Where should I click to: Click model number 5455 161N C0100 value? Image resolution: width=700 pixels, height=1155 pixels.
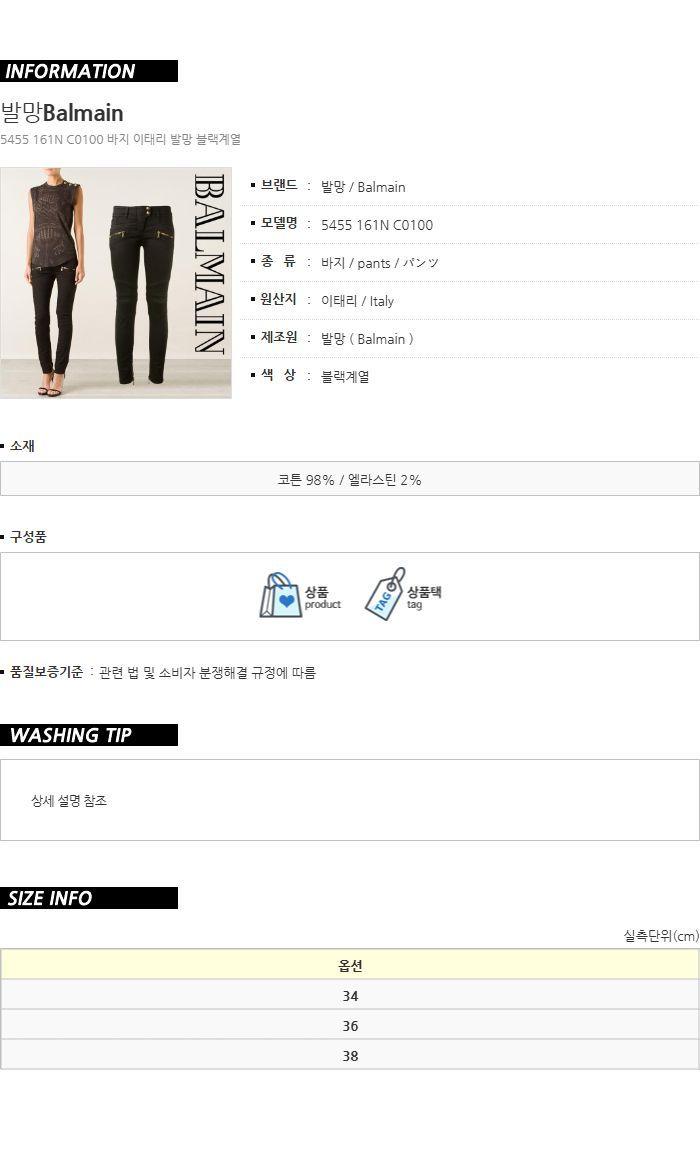[377, 225]
